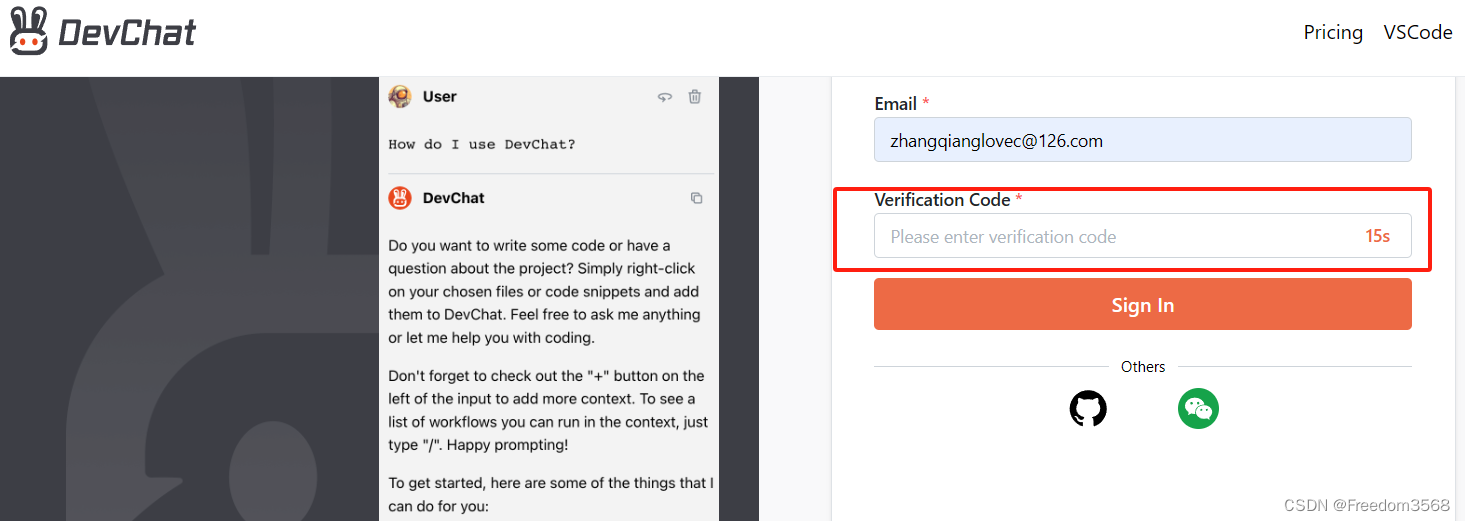This screenshot has width=1465, height=521.
Task: Click the 15s resend countdown
Action: point(1377,237)
